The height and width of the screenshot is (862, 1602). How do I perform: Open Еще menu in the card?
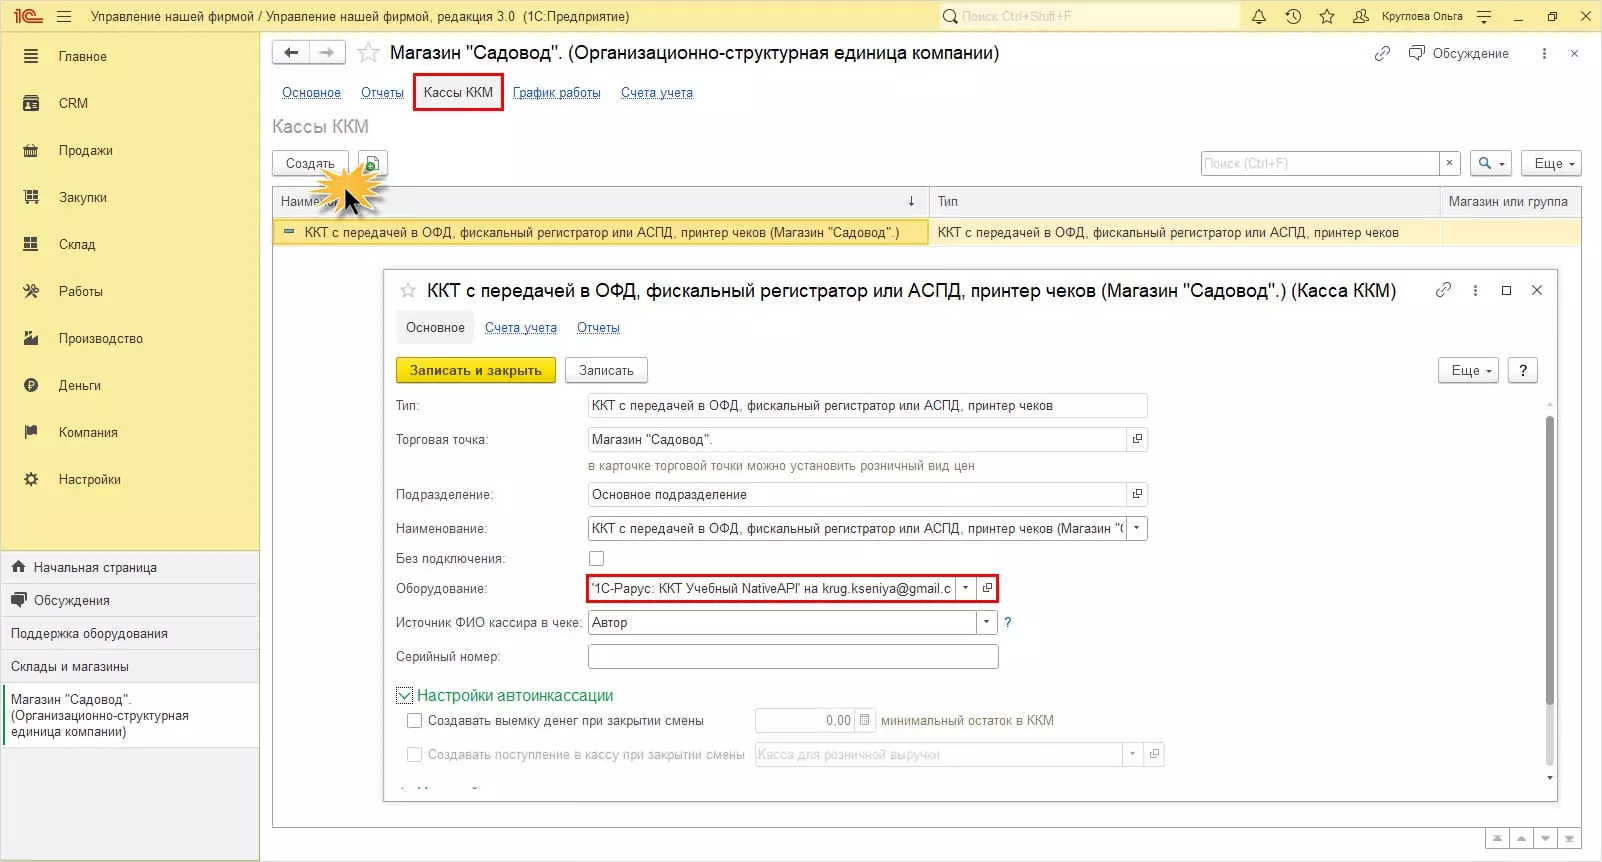[1469, 371]
